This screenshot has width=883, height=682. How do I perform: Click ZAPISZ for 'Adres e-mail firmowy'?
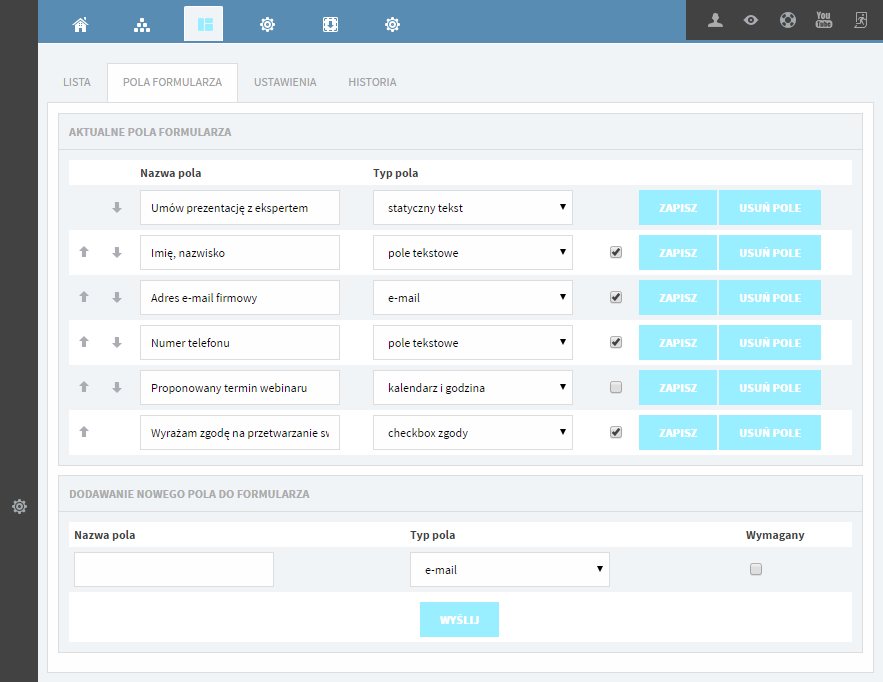coord(677,297)
